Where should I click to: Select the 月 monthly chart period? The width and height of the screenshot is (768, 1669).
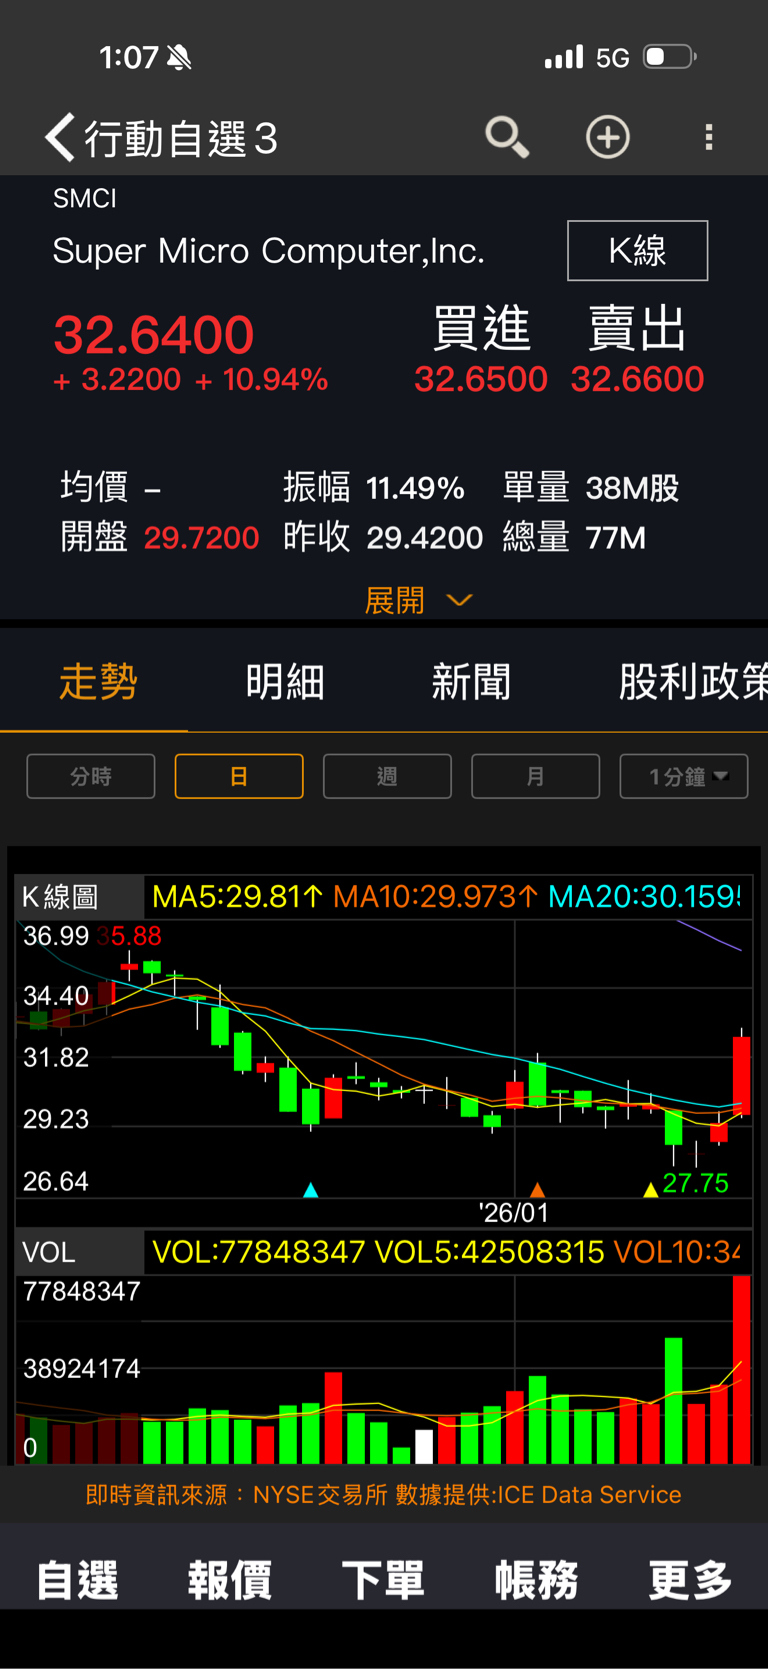click(x=535, y=776)
